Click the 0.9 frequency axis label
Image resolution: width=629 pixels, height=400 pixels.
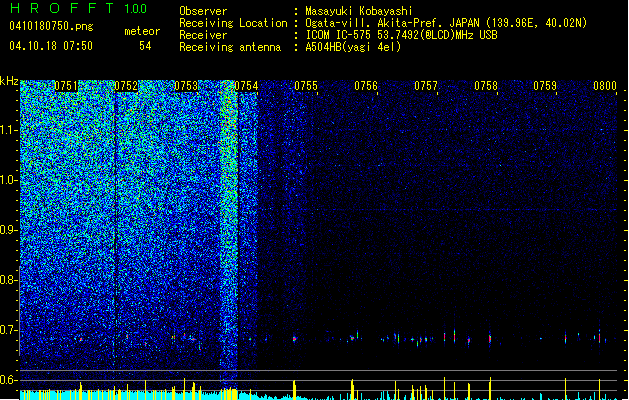point(9,230)
